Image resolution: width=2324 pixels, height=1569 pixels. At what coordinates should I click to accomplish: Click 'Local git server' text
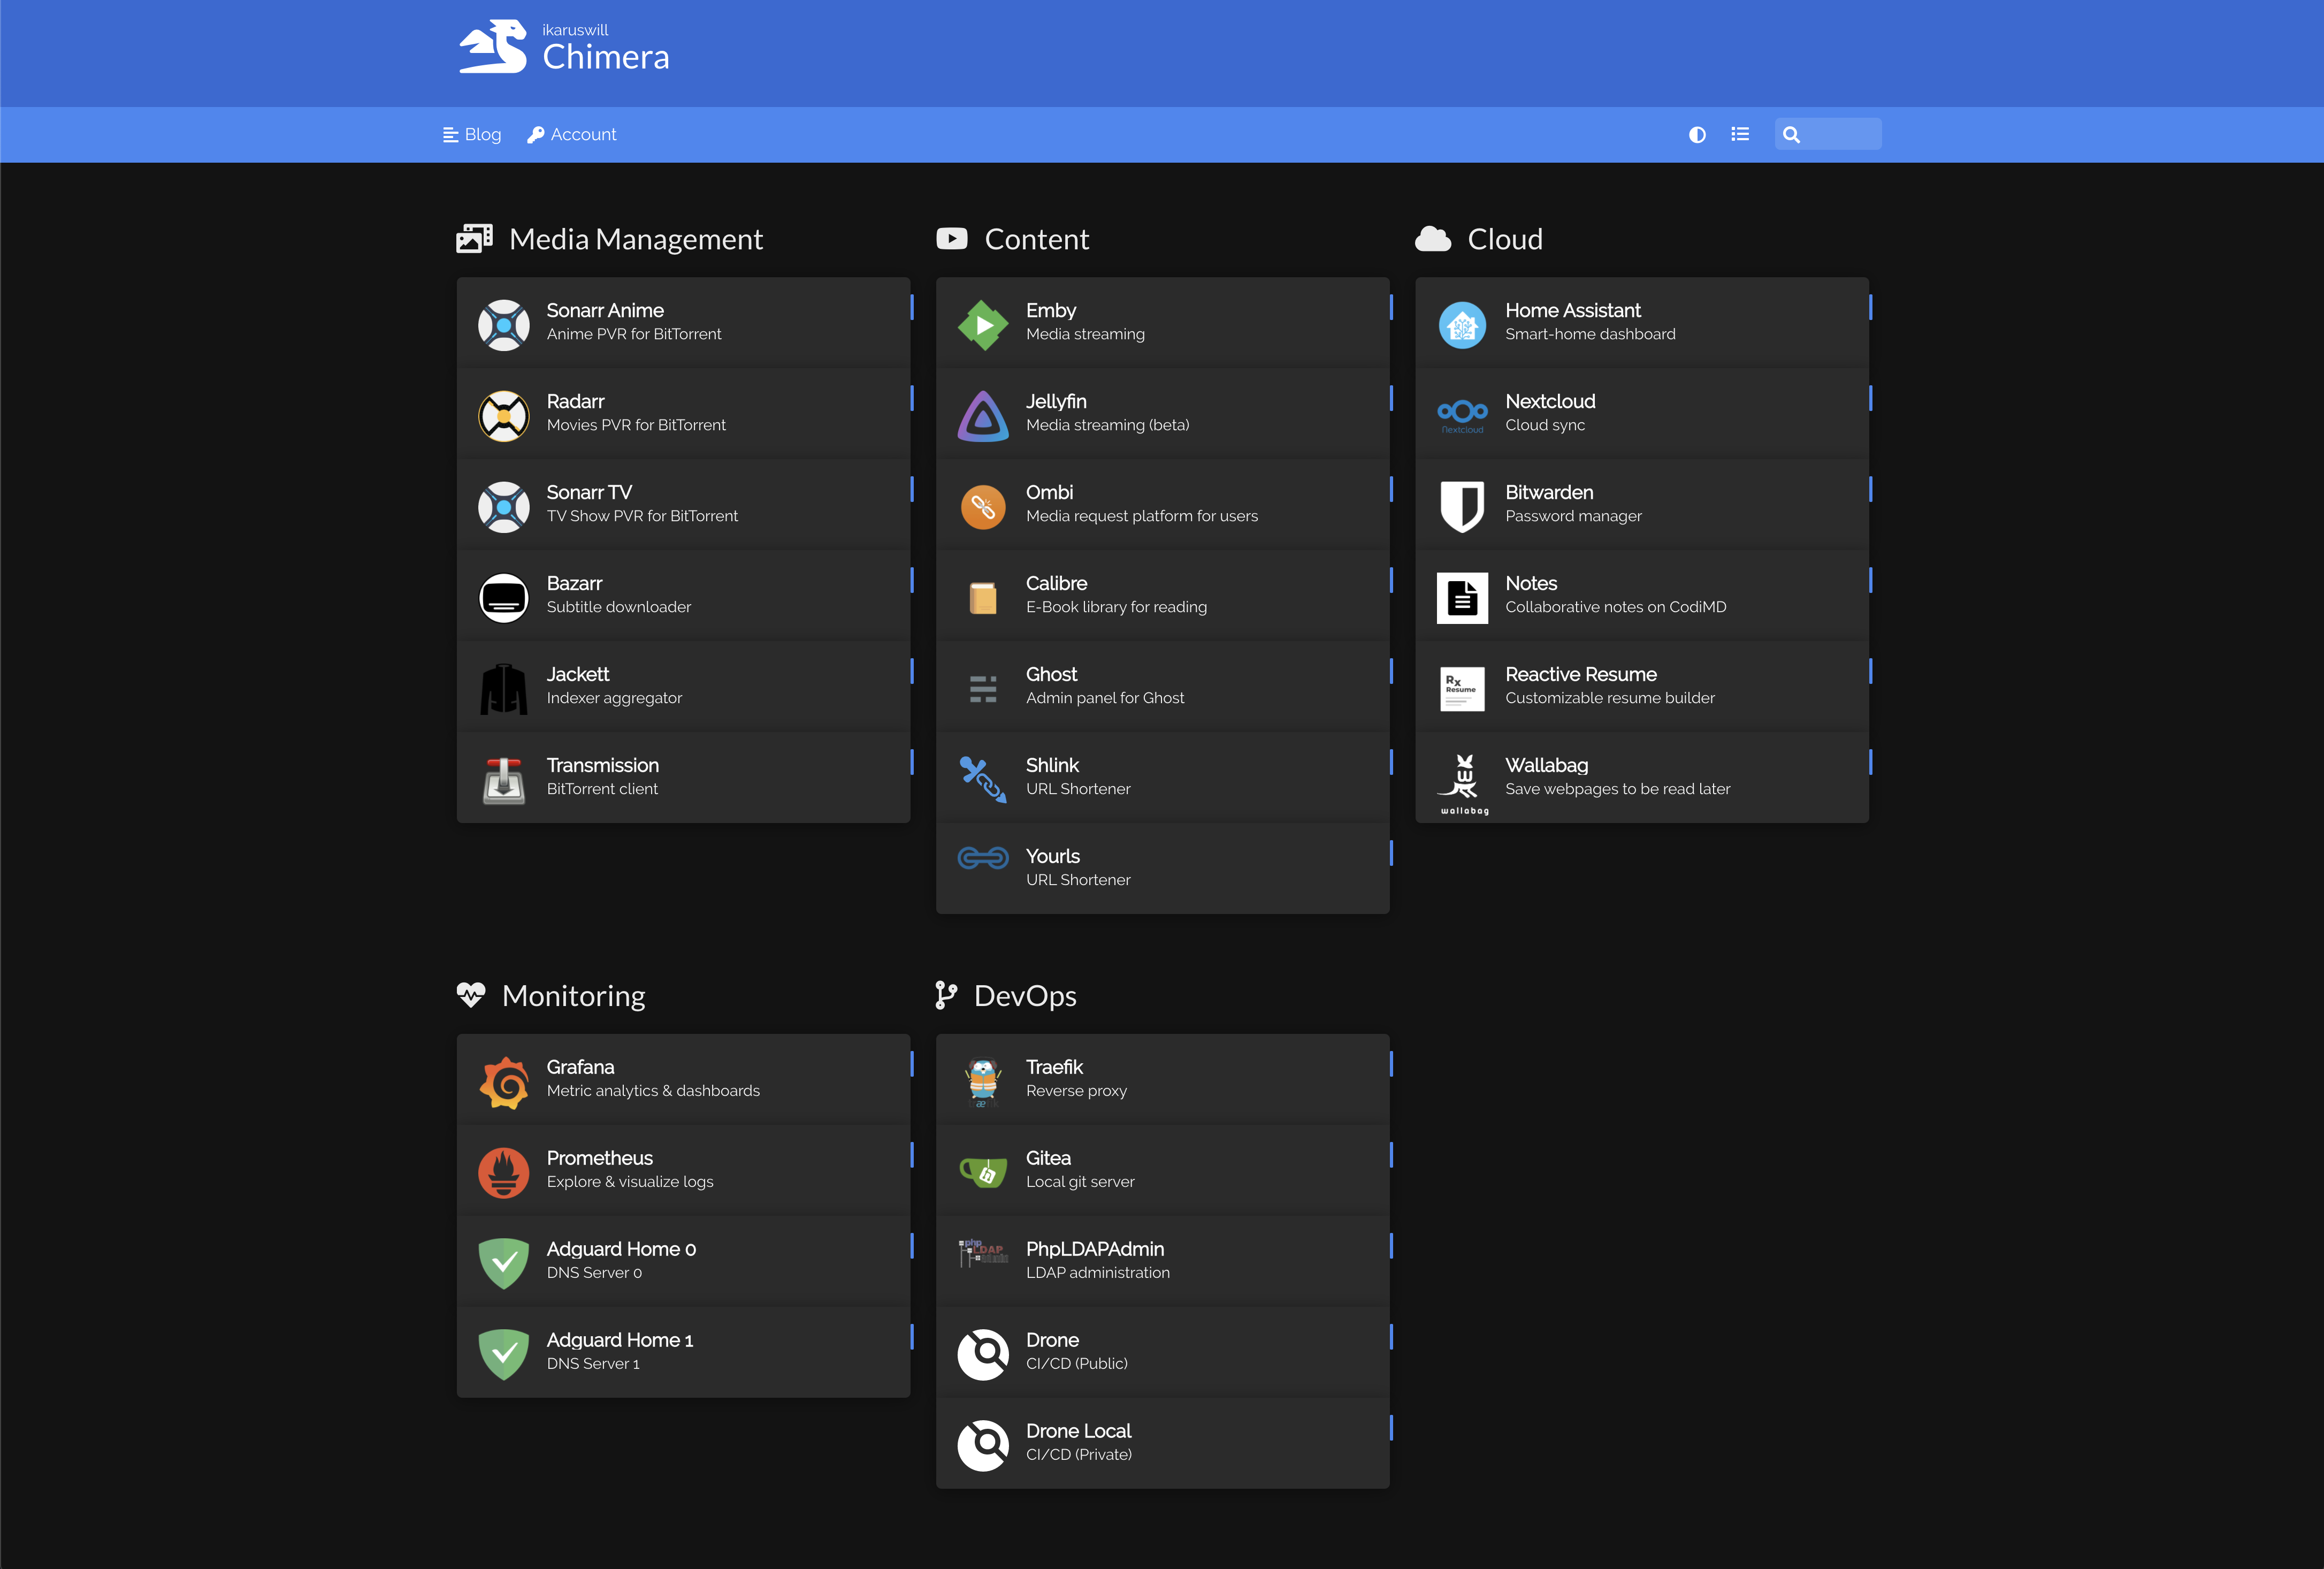coord(1080,1182)
